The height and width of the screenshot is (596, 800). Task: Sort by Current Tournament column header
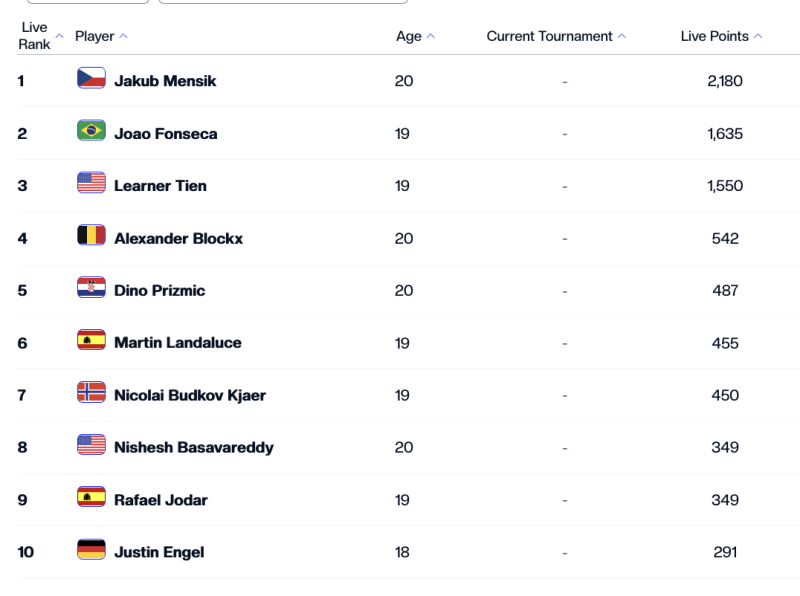point(549,36)
